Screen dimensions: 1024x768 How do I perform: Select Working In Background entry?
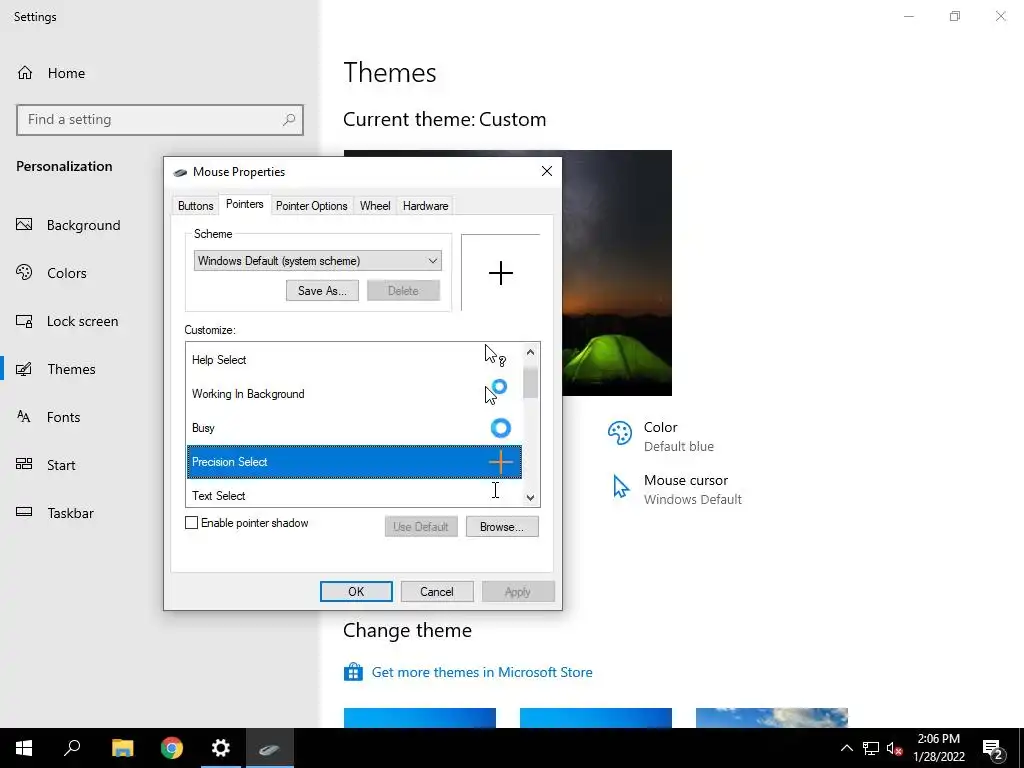click(x=353, y=394)
